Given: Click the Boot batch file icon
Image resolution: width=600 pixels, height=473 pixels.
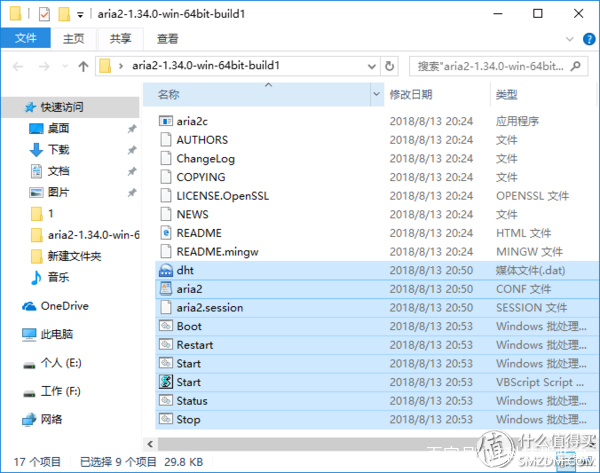Looking at the screenshot, I should tap(166, 326).
